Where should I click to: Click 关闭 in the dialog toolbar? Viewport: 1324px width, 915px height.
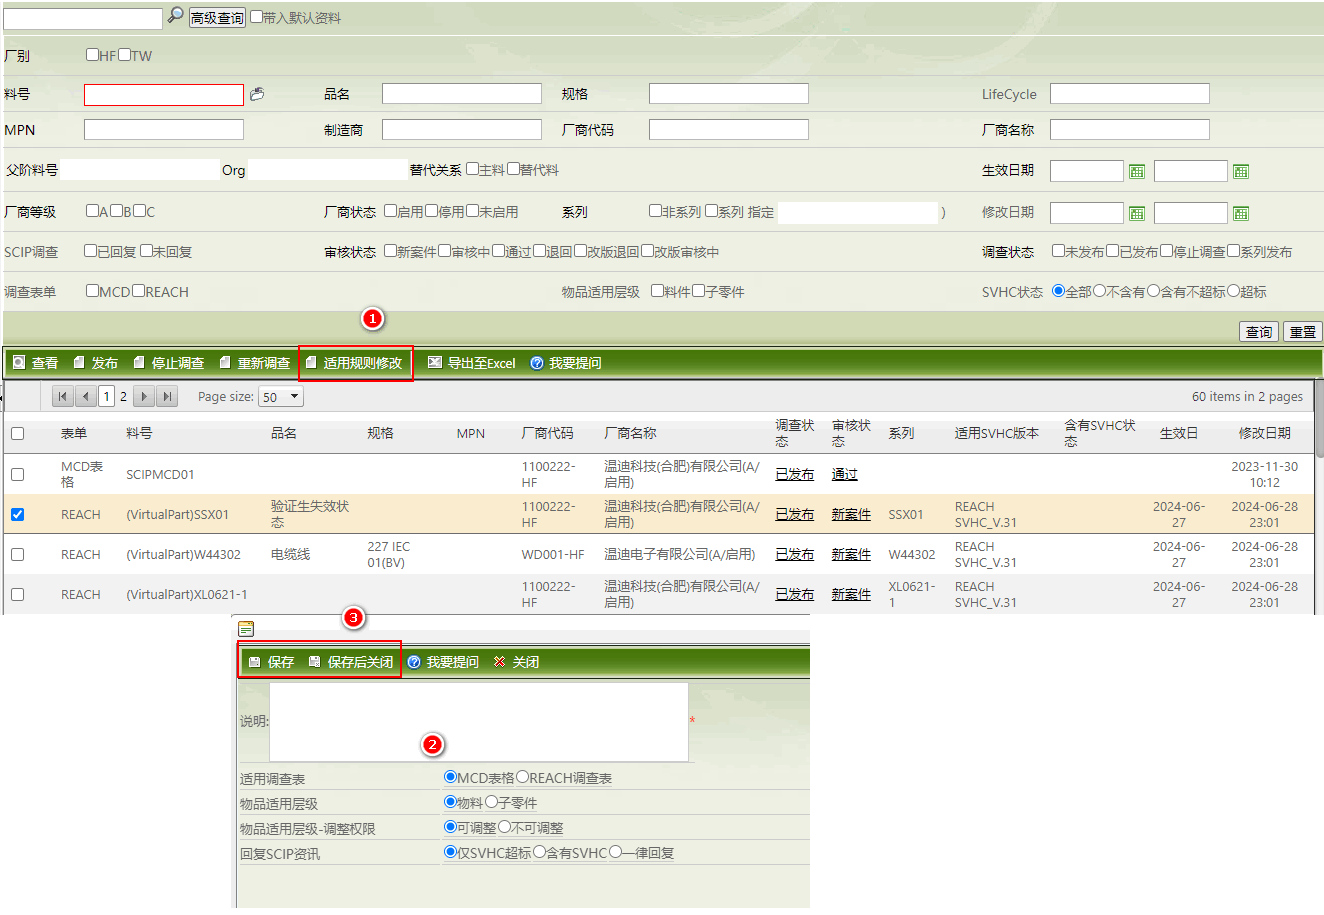(517, 662)
